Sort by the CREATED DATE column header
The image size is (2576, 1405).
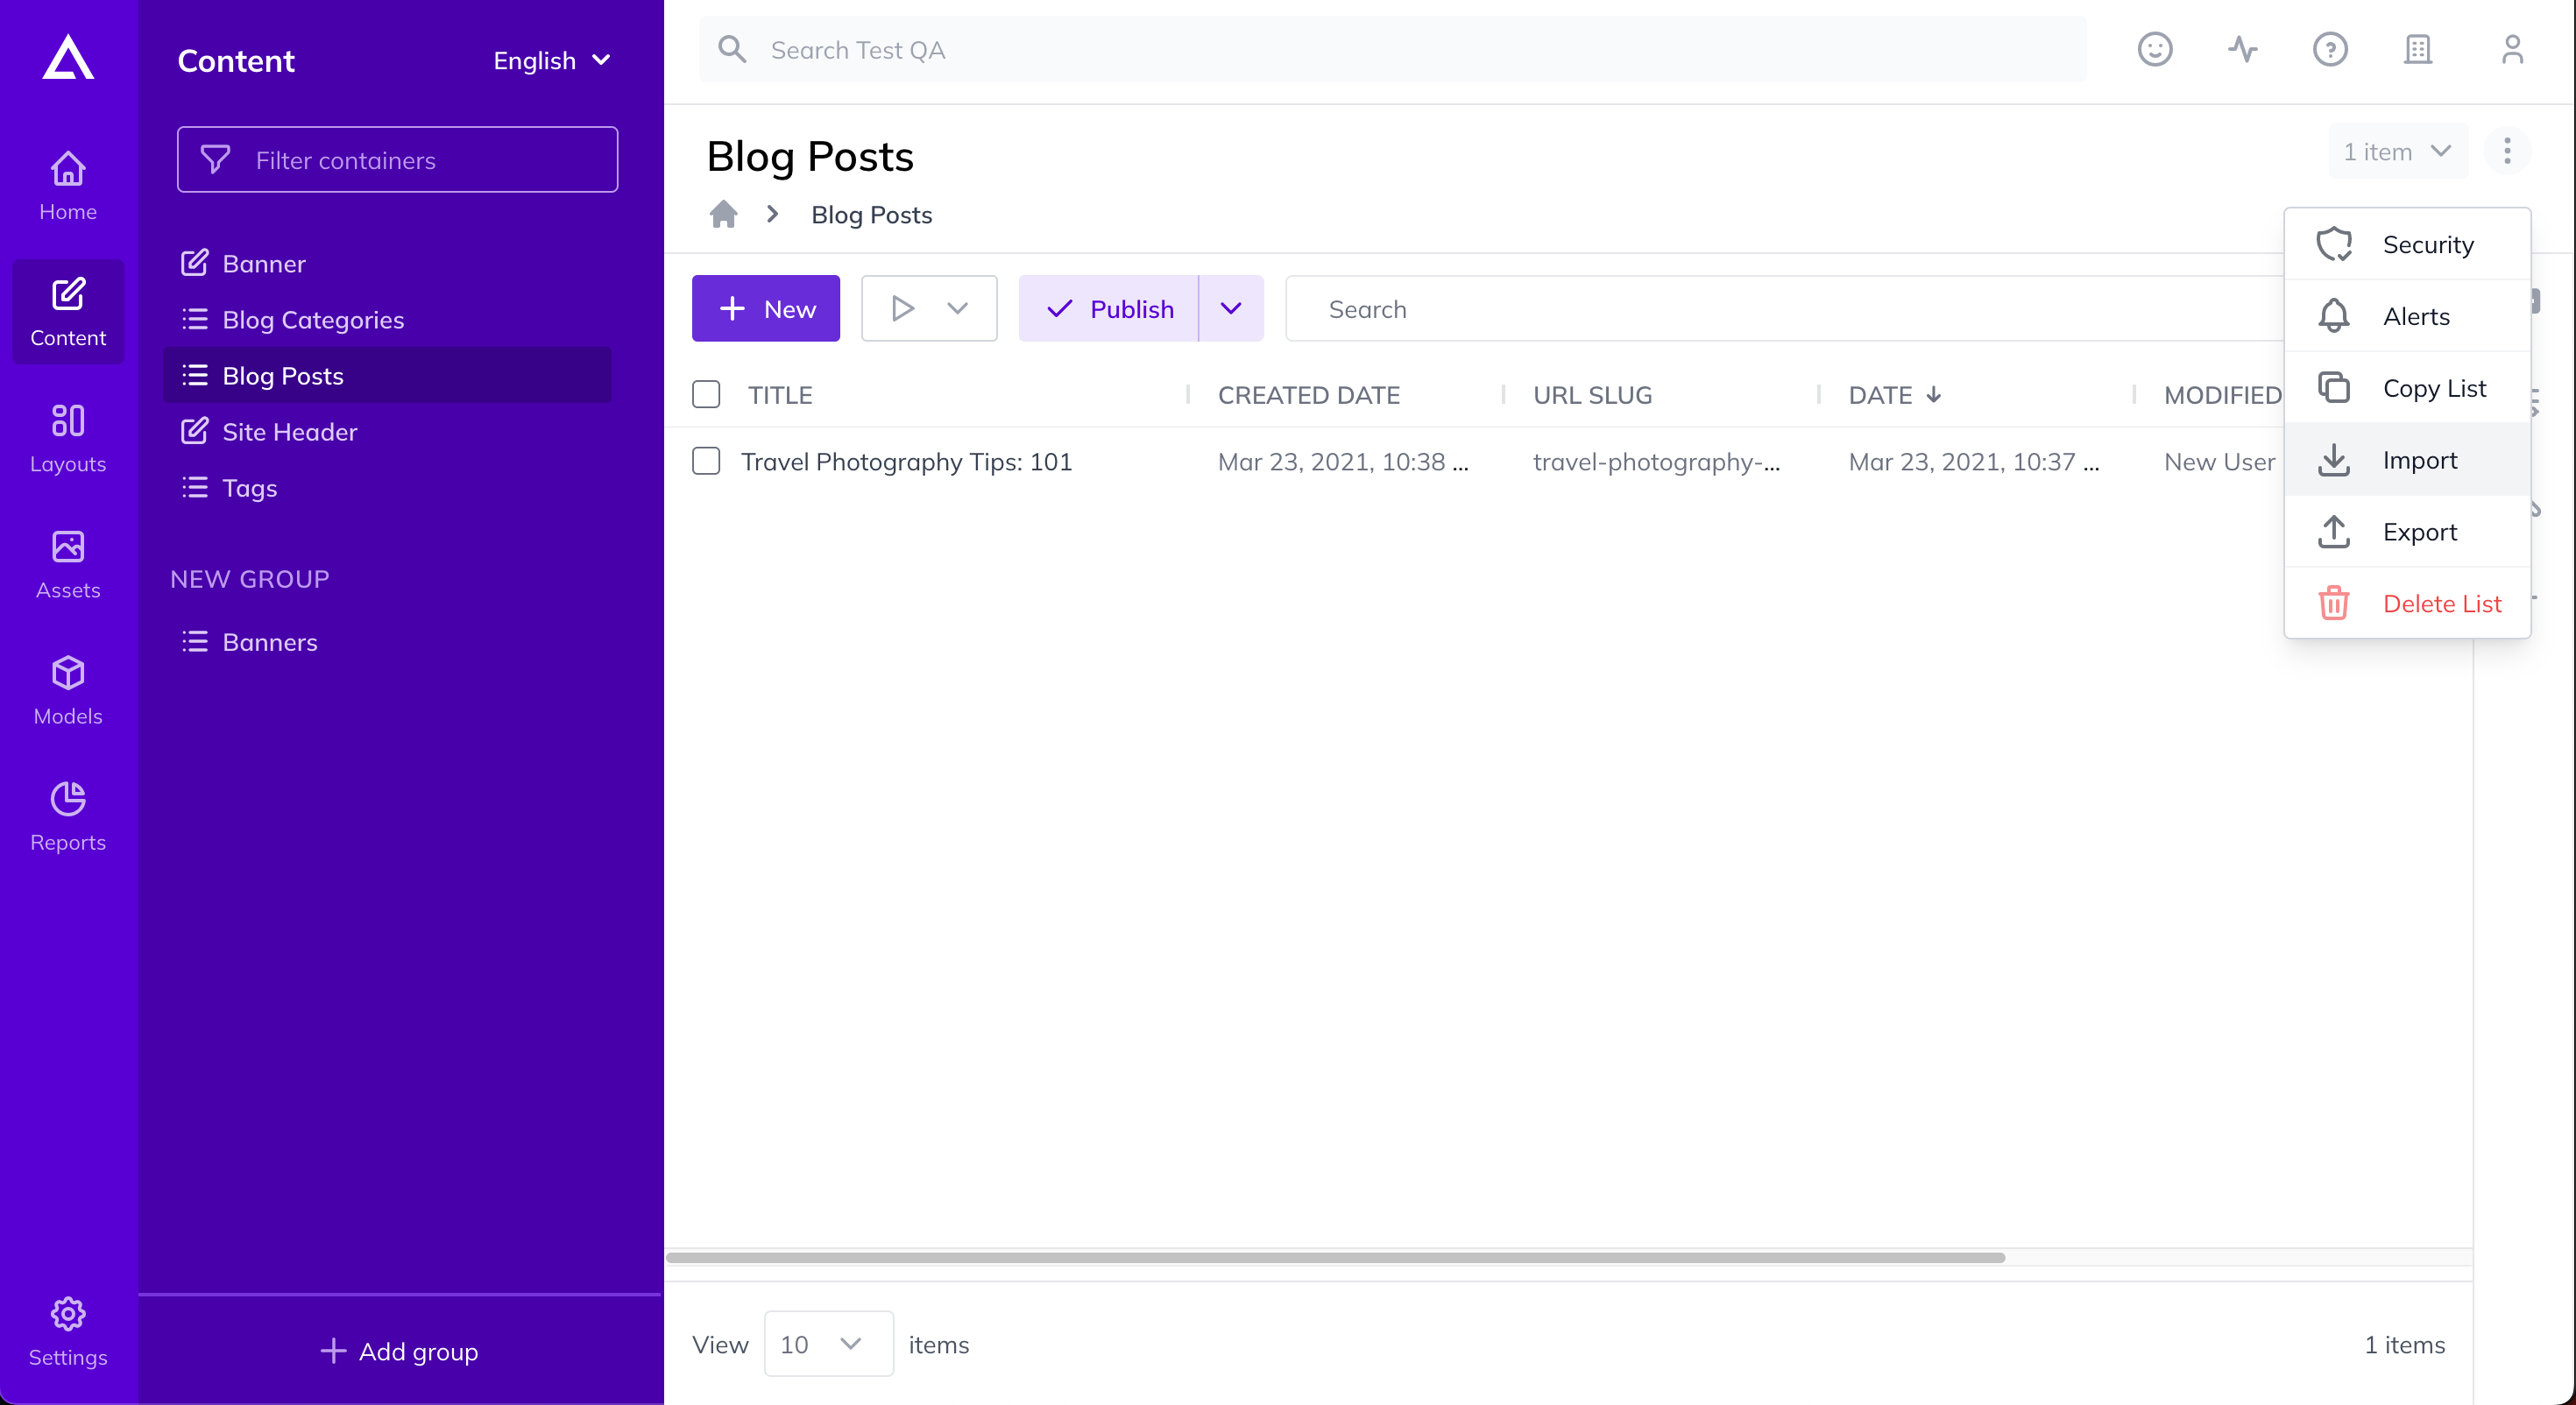point(1308,395)
